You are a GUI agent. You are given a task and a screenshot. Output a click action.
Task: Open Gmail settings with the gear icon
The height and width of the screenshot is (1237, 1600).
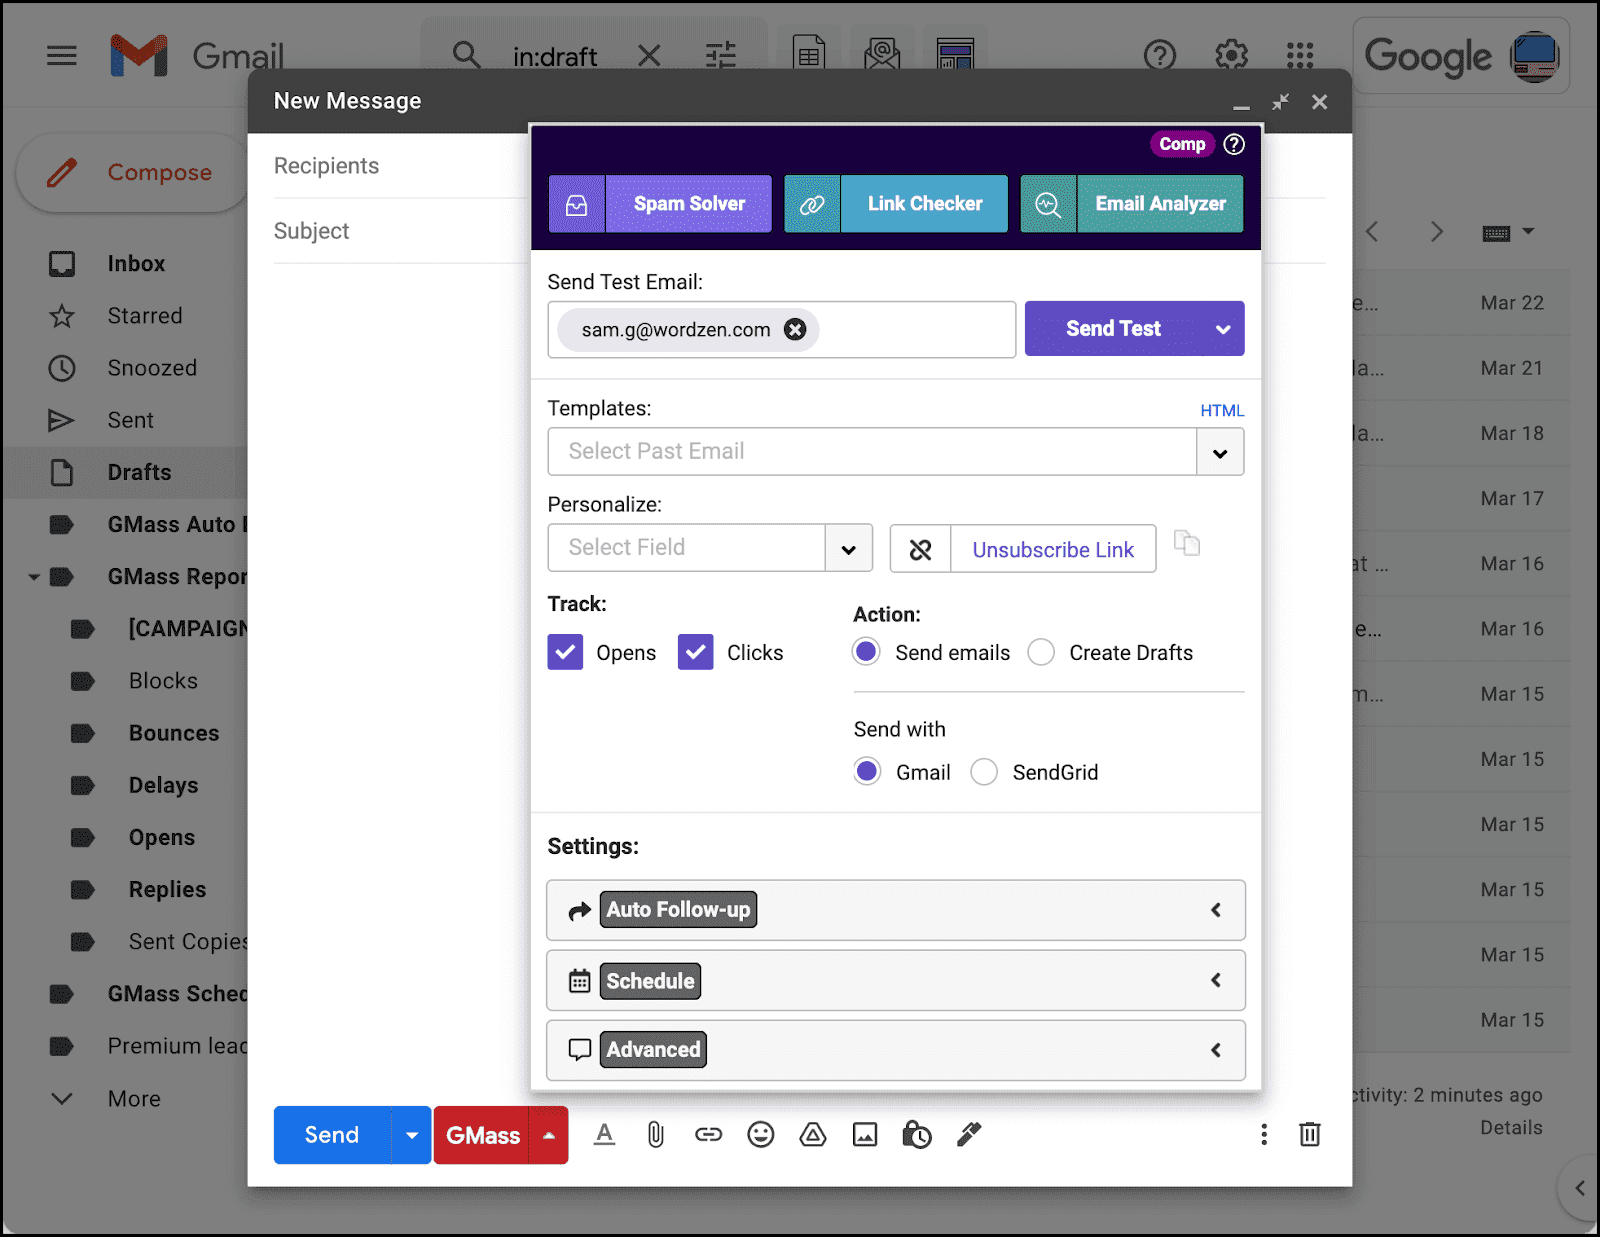coord(1231,56)
